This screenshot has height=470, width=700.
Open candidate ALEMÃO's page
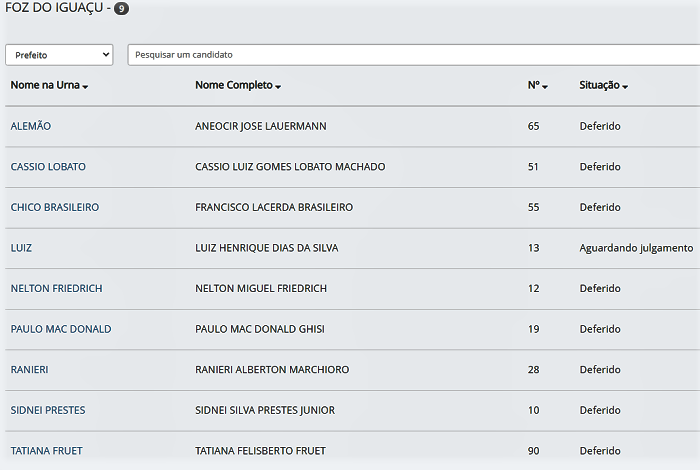[x=31, y=126]
